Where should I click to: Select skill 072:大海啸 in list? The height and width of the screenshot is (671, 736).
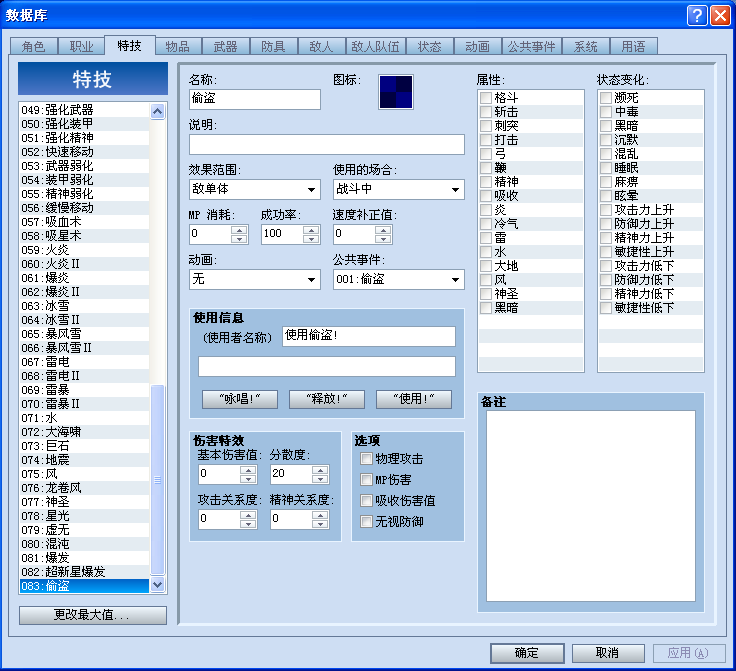tap(84, 432)
